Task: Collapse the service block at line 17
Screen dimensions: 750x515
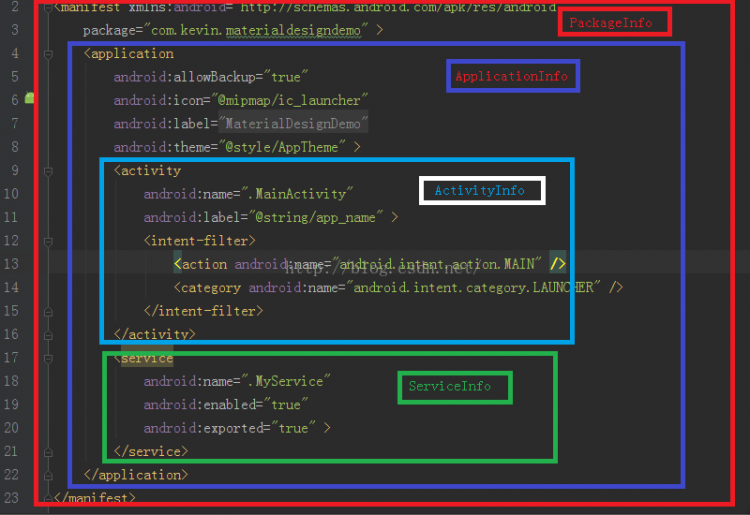Action: pos(48,359)
